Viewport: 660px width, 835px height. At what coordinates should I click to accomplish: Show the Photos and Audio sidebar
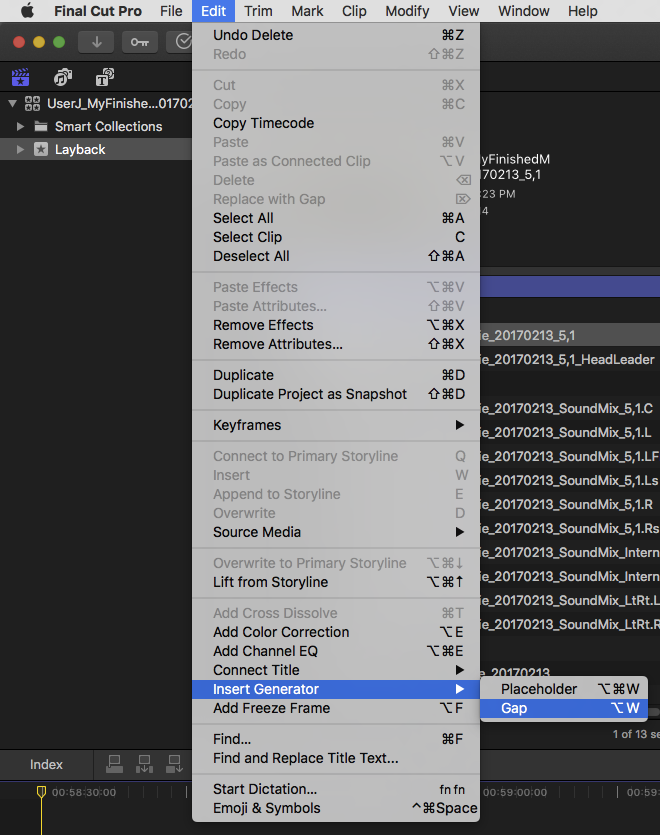coord(63,78)
